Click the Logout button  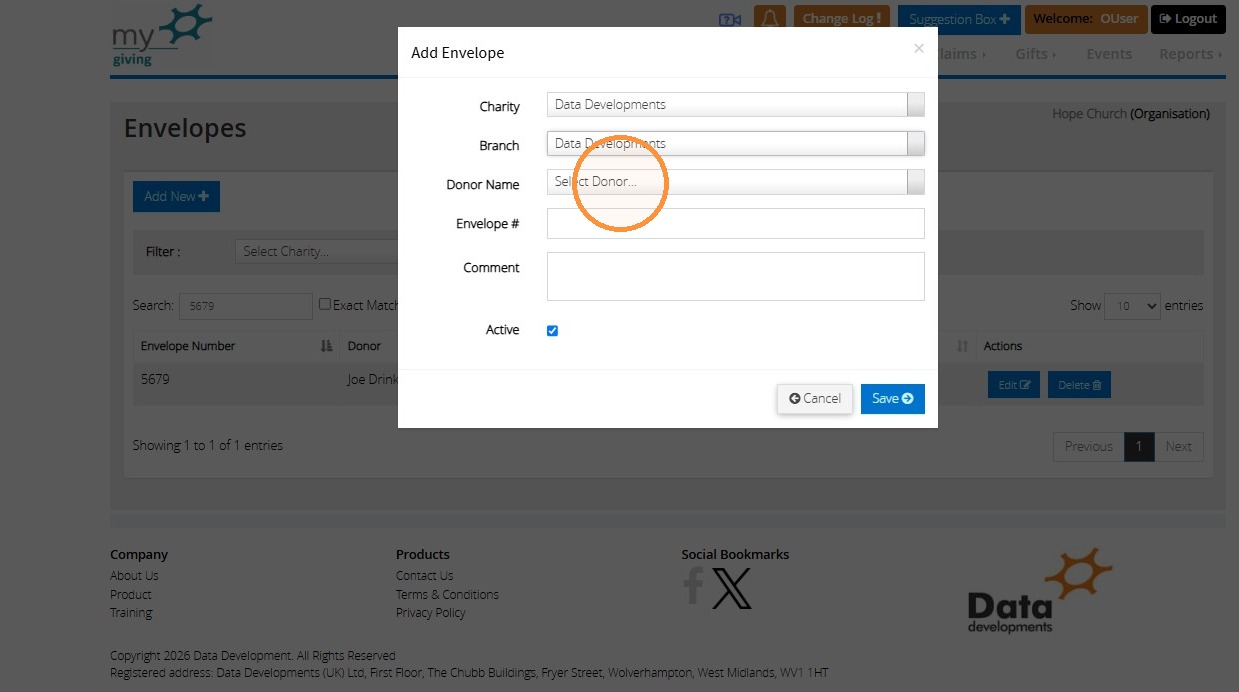point(1188,19)
